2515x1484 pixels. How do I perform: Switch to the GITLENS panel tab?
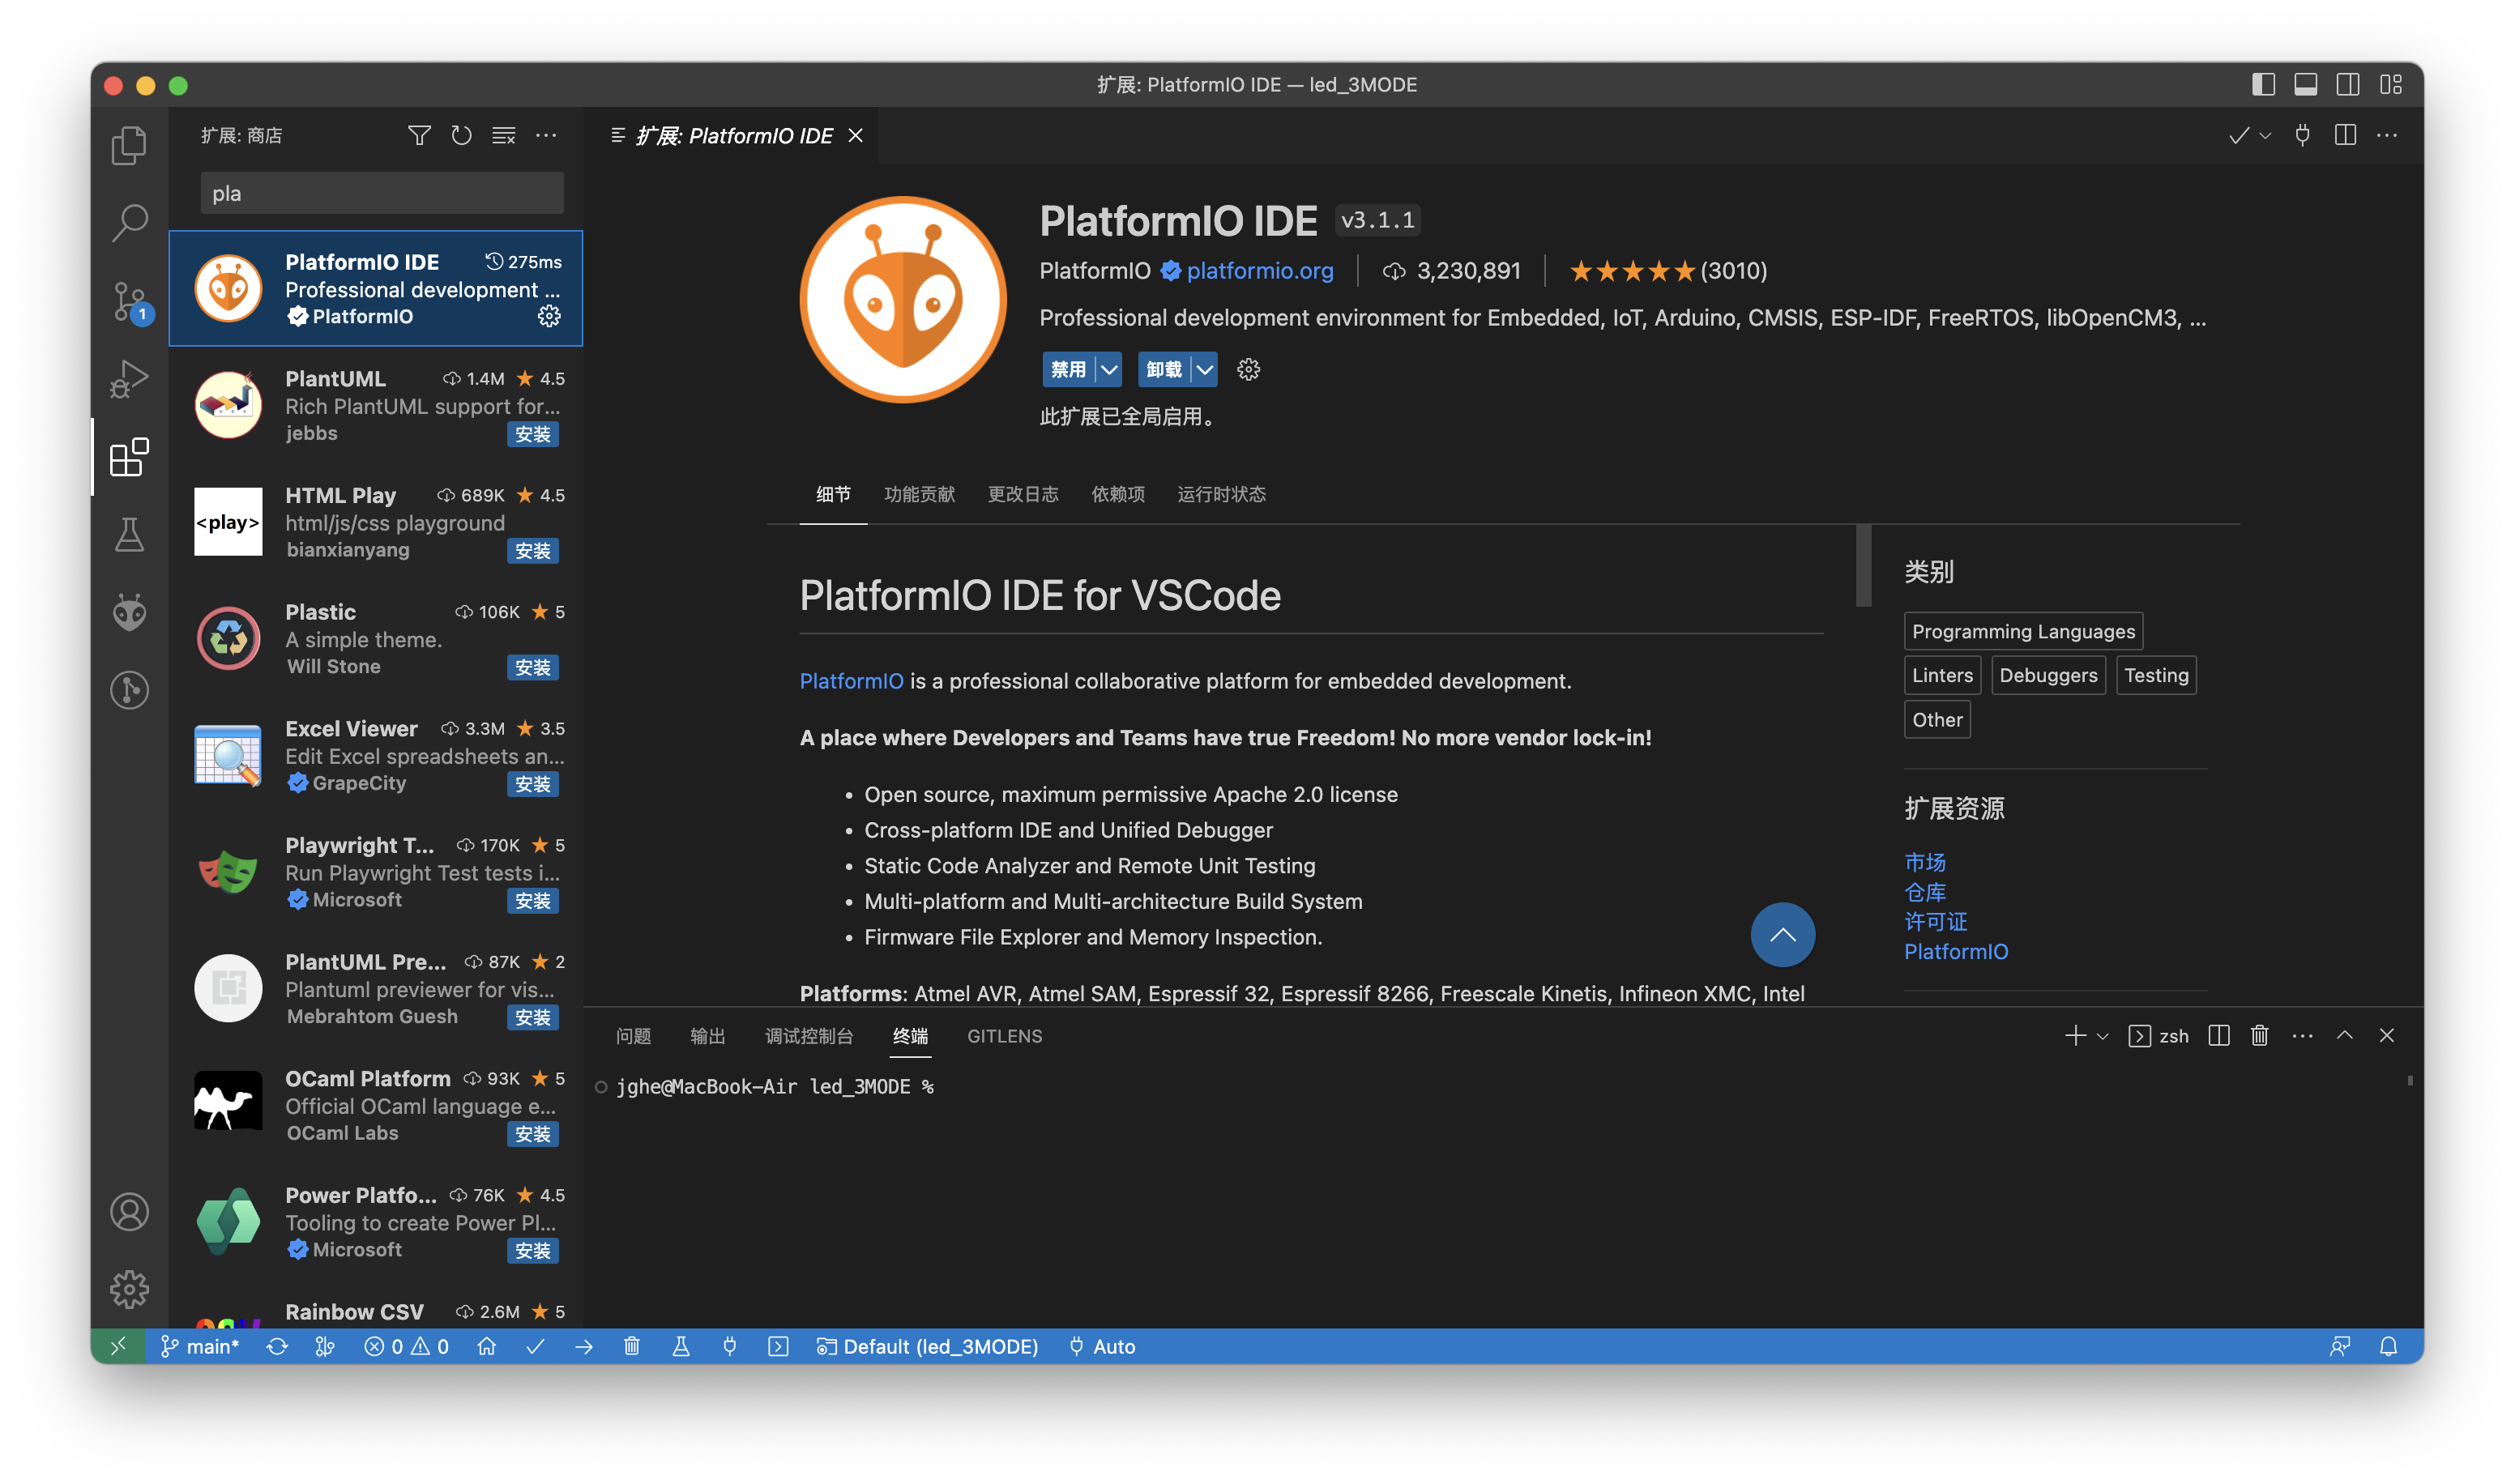(1004, 1036)
